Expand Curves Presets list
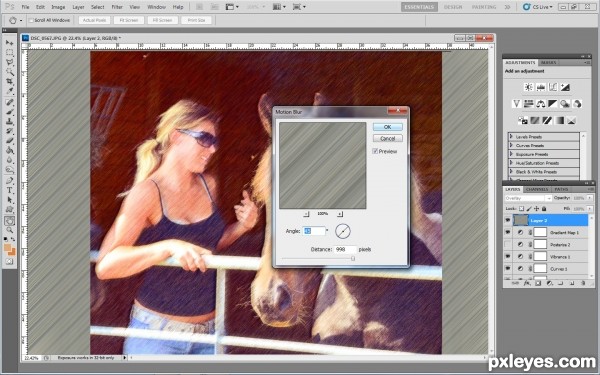This screenshot has height=375, width=600. point(511,145)
